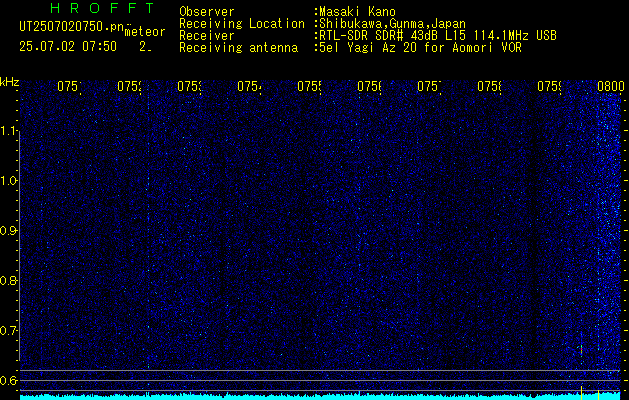Click the HROFFT title text

point(103,8)
